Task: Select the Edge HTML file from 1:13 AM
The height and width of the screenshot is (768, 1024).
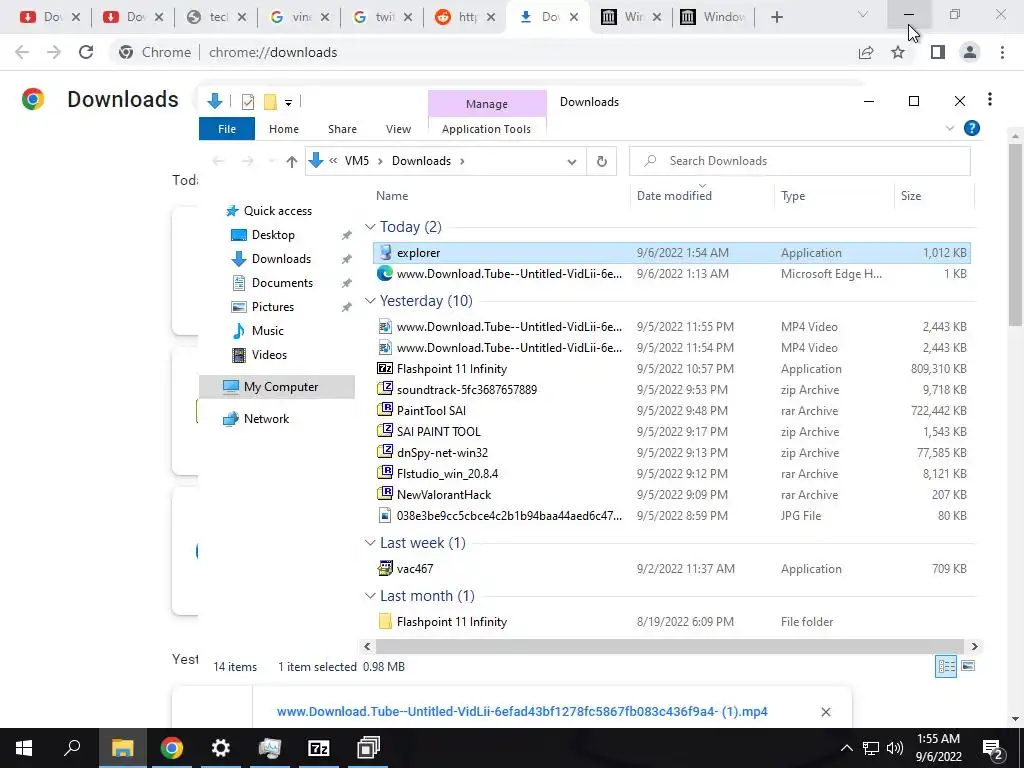Action: 671,274
